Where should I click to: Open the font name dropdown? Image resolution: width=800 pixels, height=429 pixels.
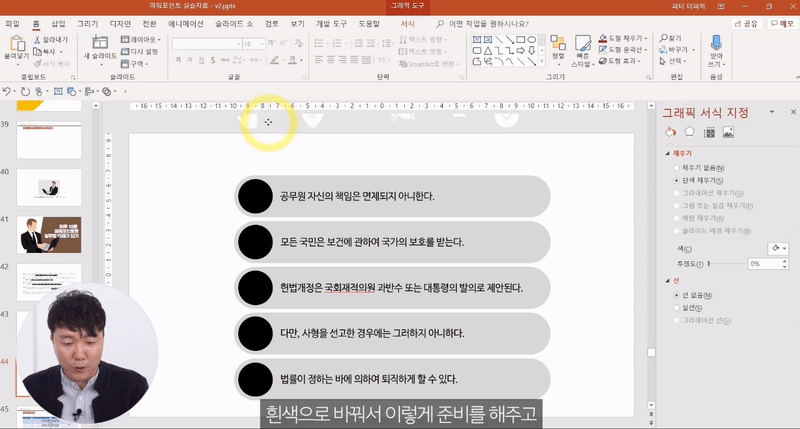point(239,44)
